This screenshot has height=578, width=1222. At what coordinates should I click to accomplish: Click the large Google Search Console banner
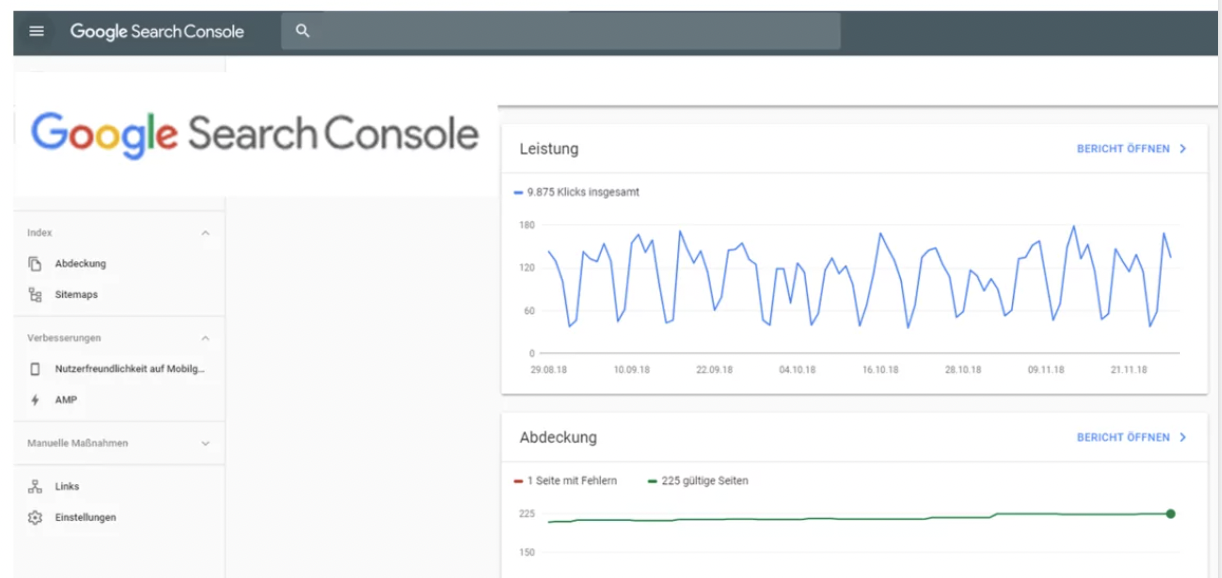pyautogui.click(x=255, y=133)
